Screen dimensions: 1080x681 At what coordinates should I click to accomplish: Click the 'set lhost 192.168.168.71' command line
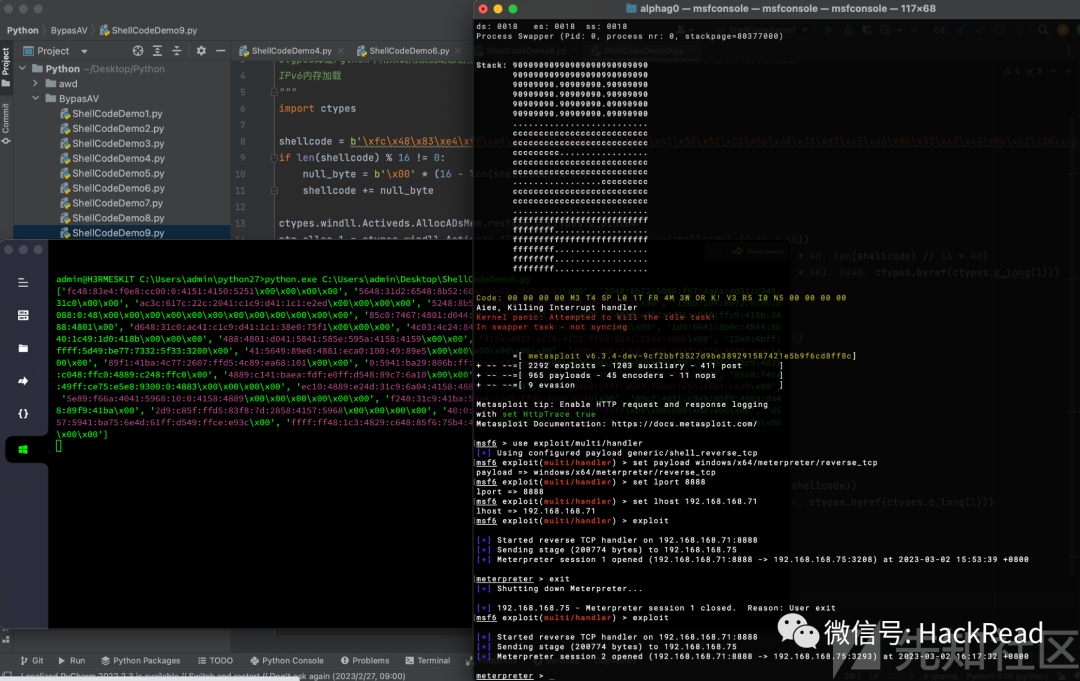[x=616, y=501]
